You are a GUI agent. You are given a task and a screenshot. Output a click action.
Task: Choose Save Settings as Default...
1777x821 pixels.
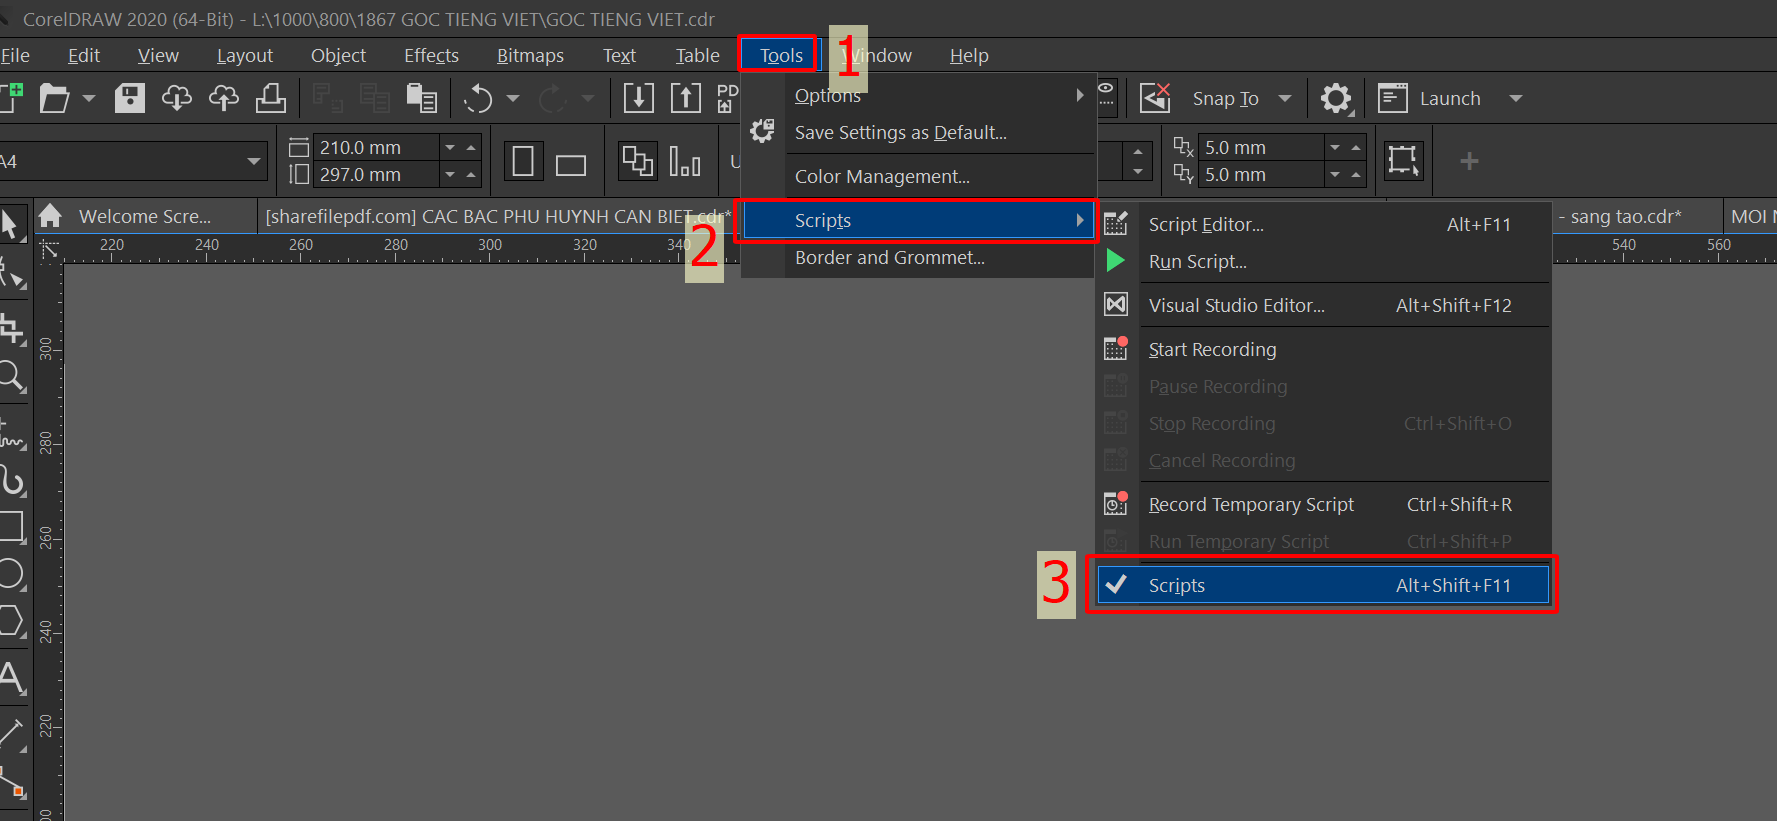(x=918, y=132)
